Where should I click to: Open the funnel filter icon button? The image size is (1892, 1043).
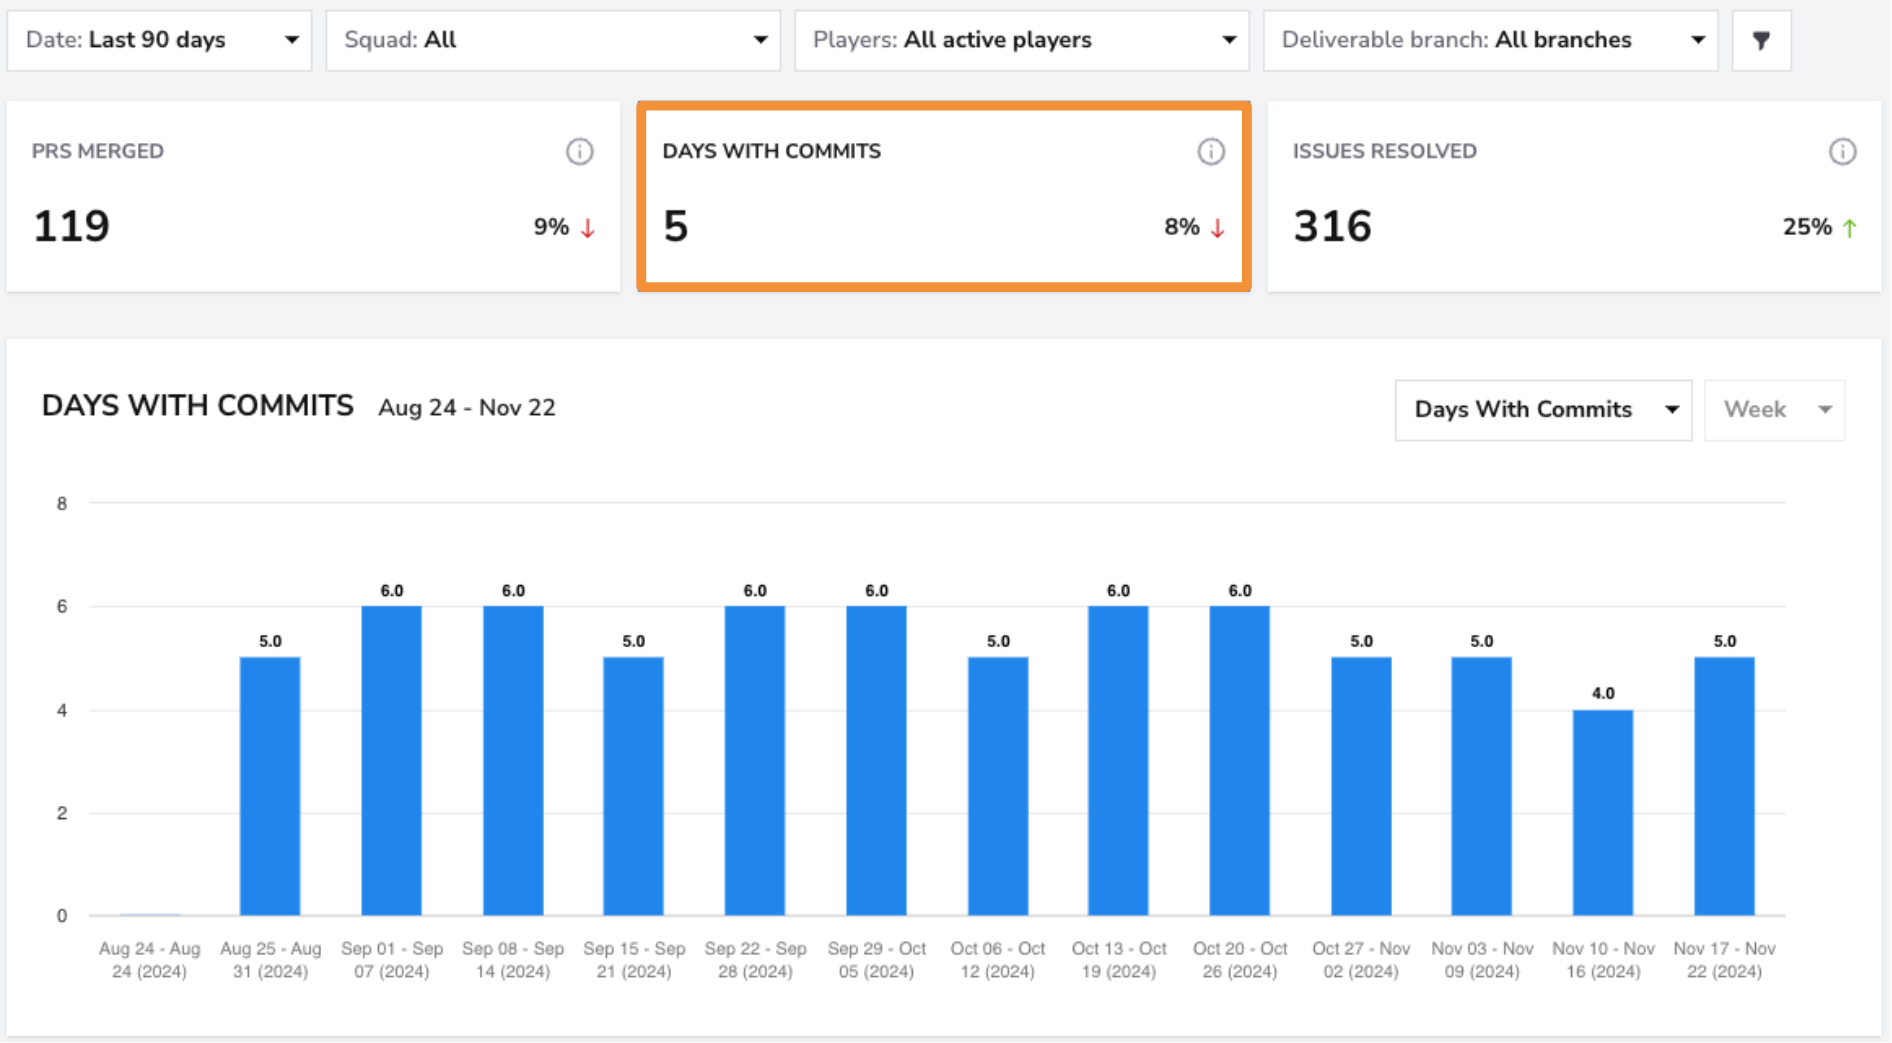[x=1761, y=40]
